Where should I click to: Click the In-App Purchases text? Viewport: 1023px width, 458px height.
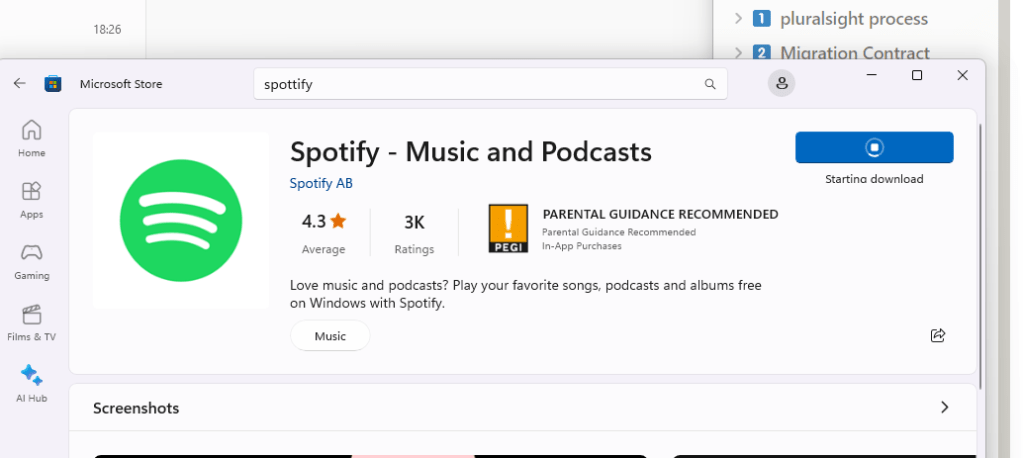pyautogui.click(x=581, y=246)
